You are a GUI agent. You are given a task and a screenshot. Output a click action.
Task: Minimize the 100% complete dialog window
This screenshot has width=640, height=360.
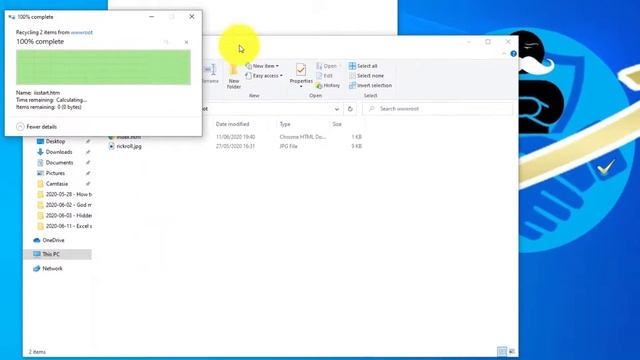point(152,17)
